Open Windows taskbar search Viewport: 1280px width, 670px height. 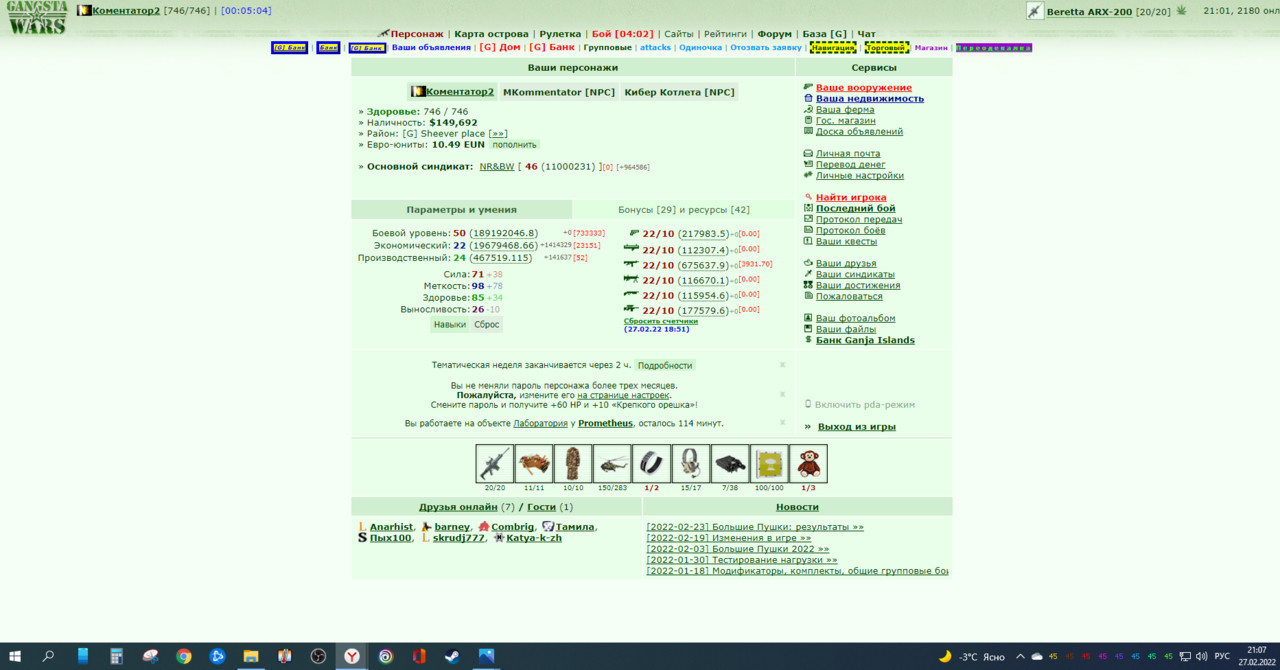48,656
